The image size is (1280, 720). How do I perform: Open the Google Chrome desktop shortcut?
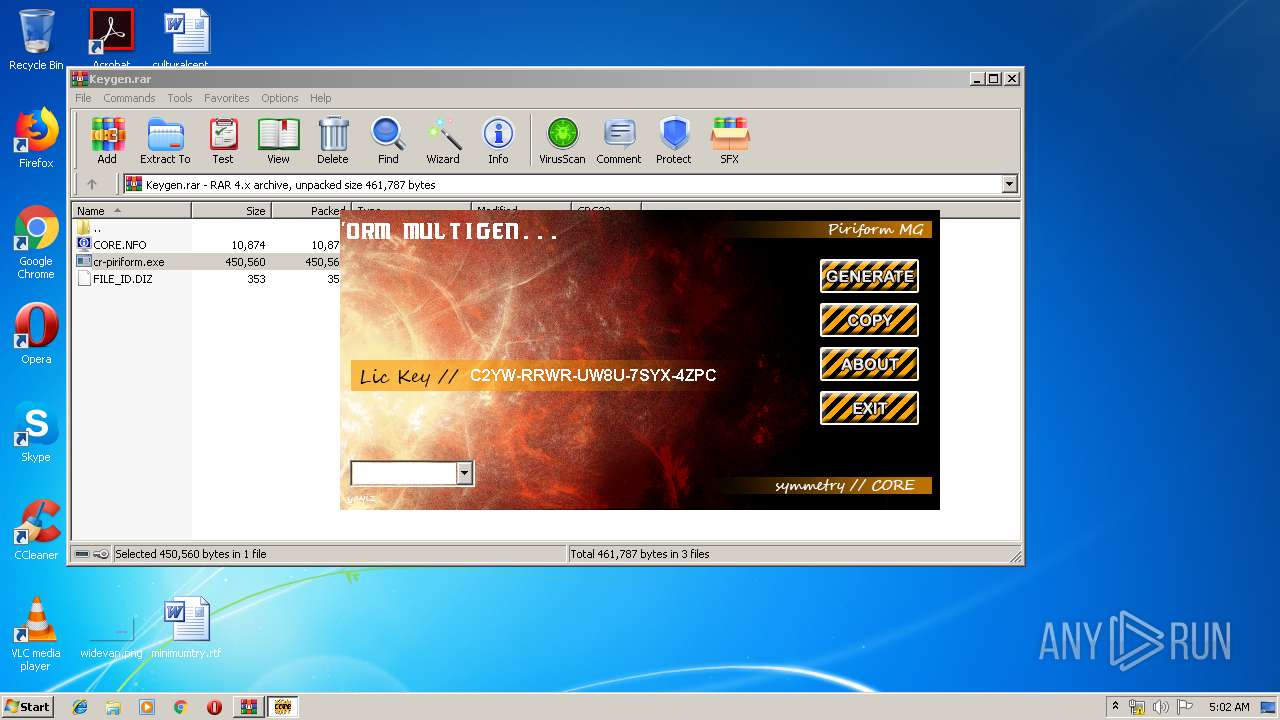point(36,242)
